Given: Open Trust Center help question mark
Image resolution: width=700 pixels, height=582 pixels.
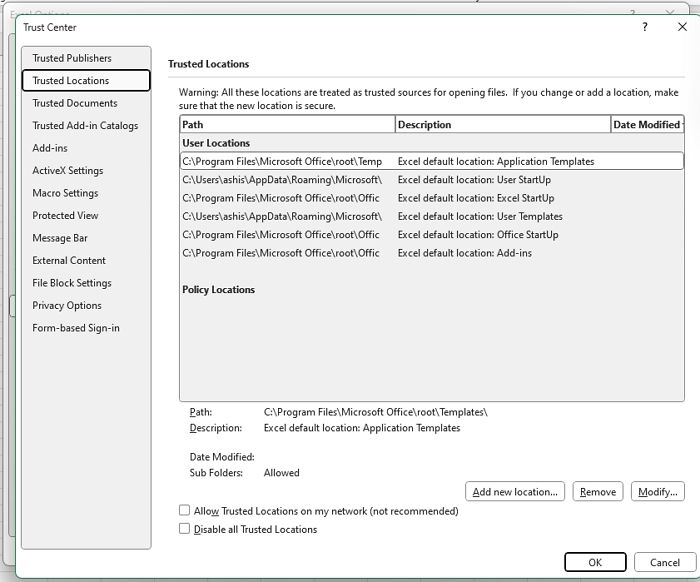Looking at the screenshot, I should [645, 27].
